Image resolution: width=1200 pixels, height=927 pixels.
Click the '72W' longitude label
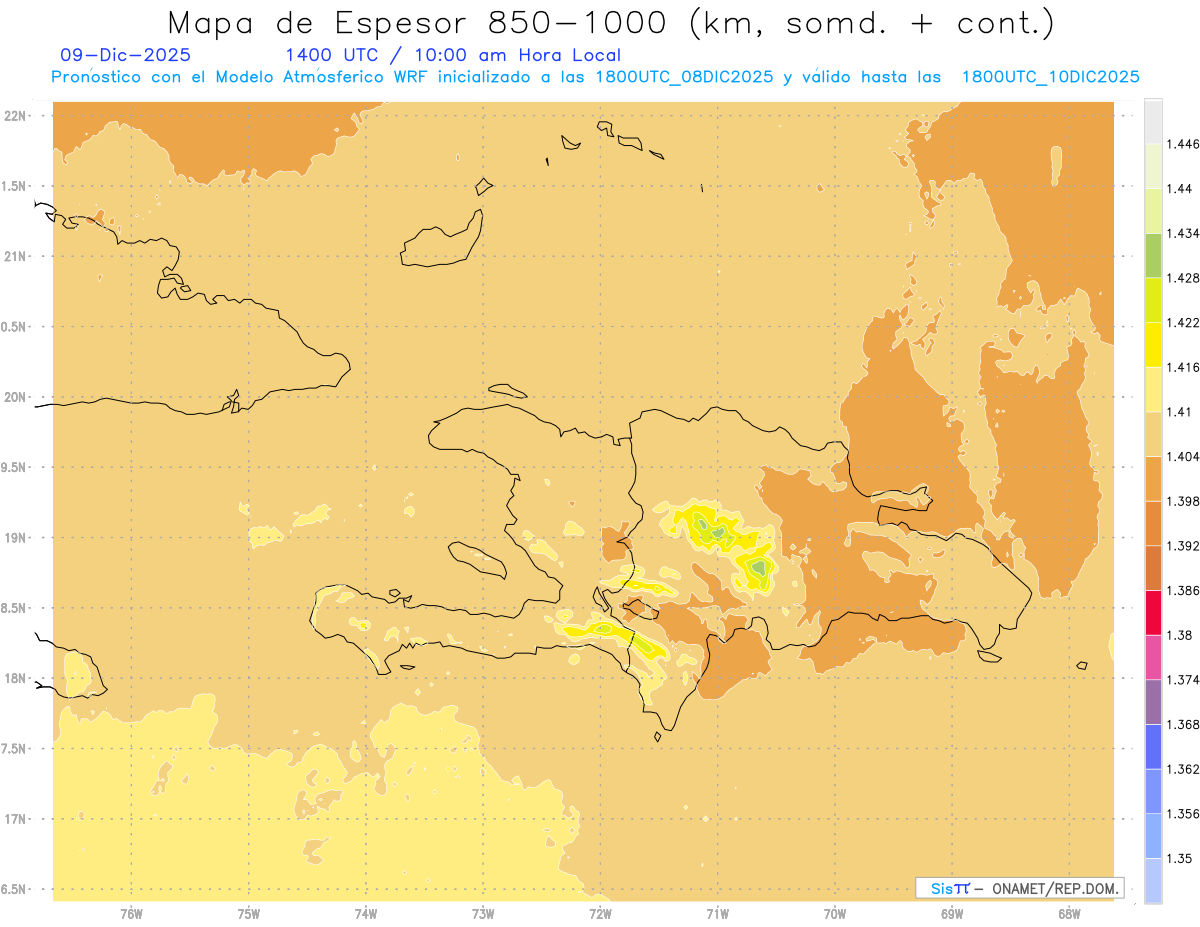tap(600, 913)
